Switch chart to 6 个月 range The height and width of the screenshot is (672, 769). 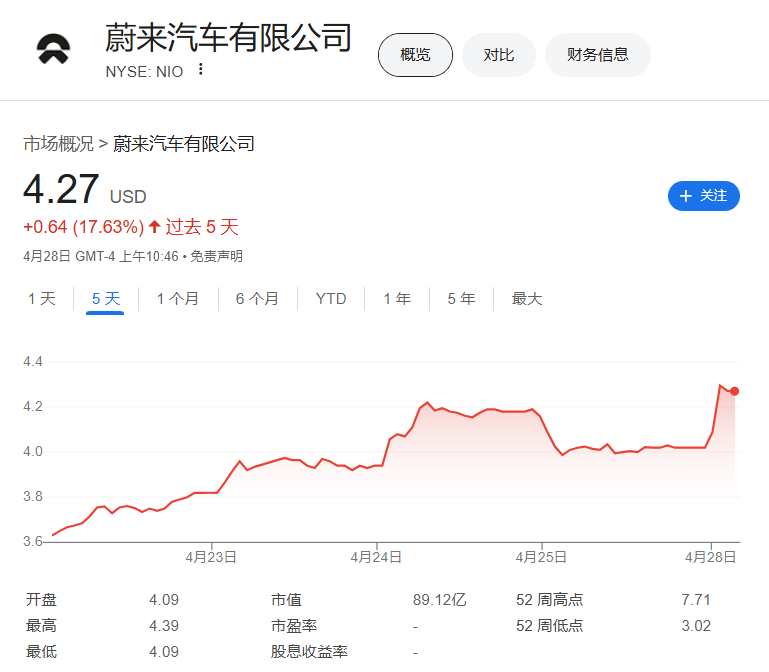(257, 298)
